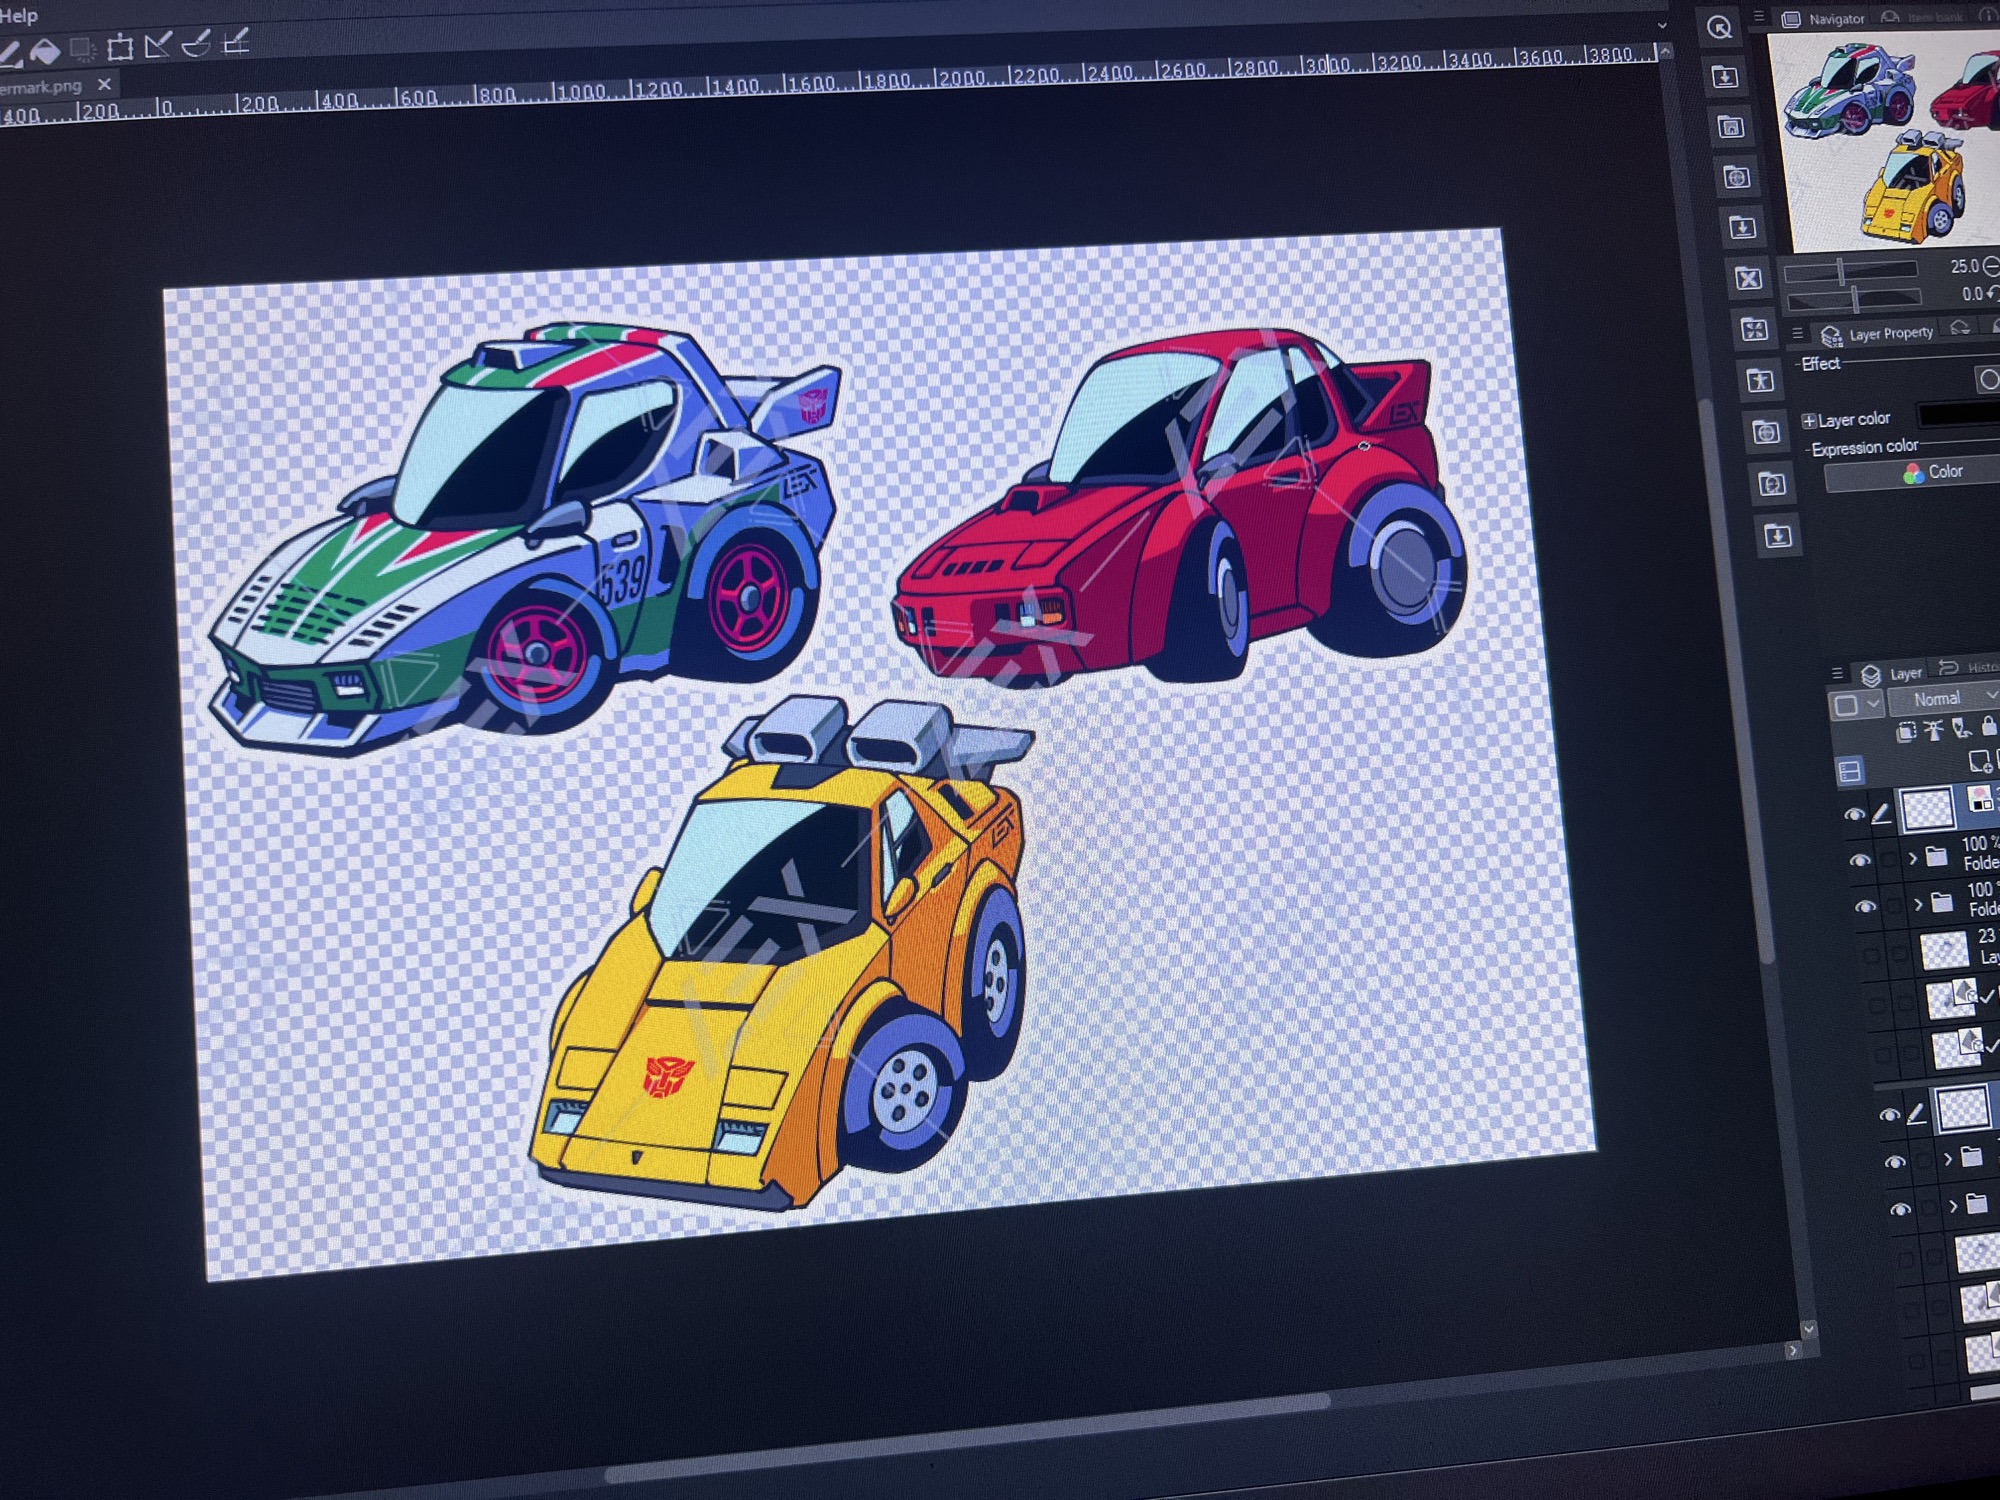Hide the second 100% Folder layer
Image resolution: width=2000 pixels, height=1500 pixels.
(1864, 907)
